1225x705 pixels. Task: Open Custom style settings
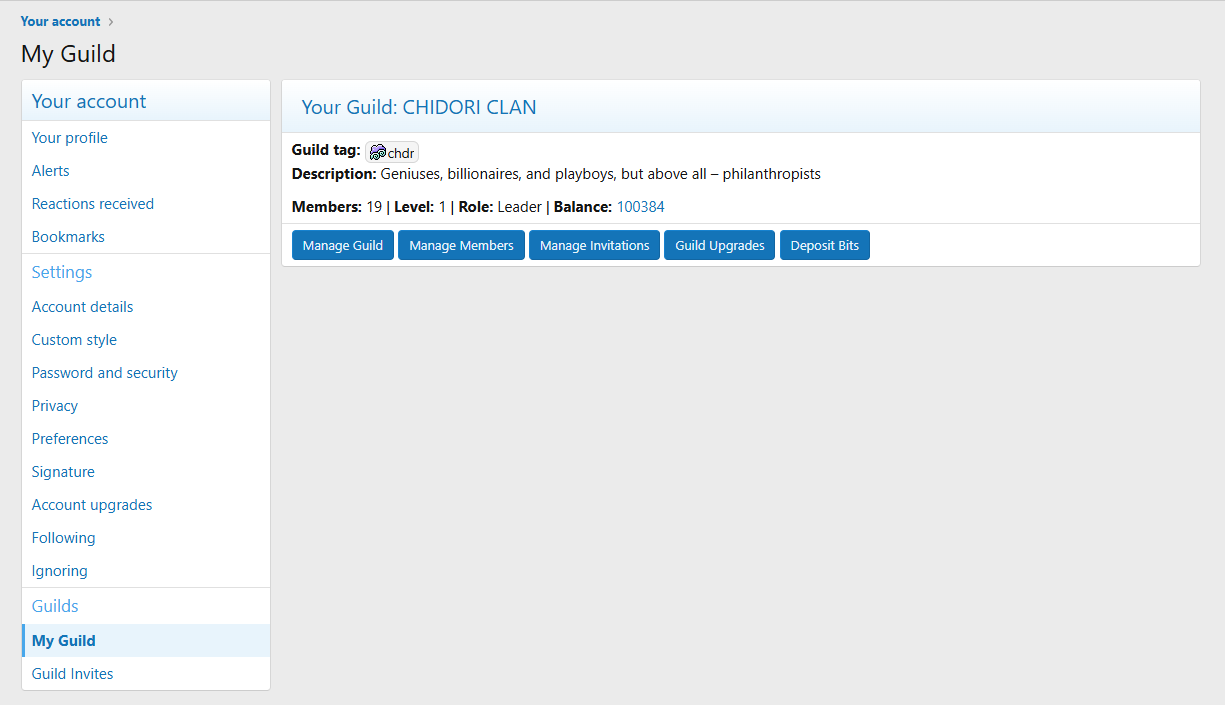pyautogui.click(x=146, y=340)
